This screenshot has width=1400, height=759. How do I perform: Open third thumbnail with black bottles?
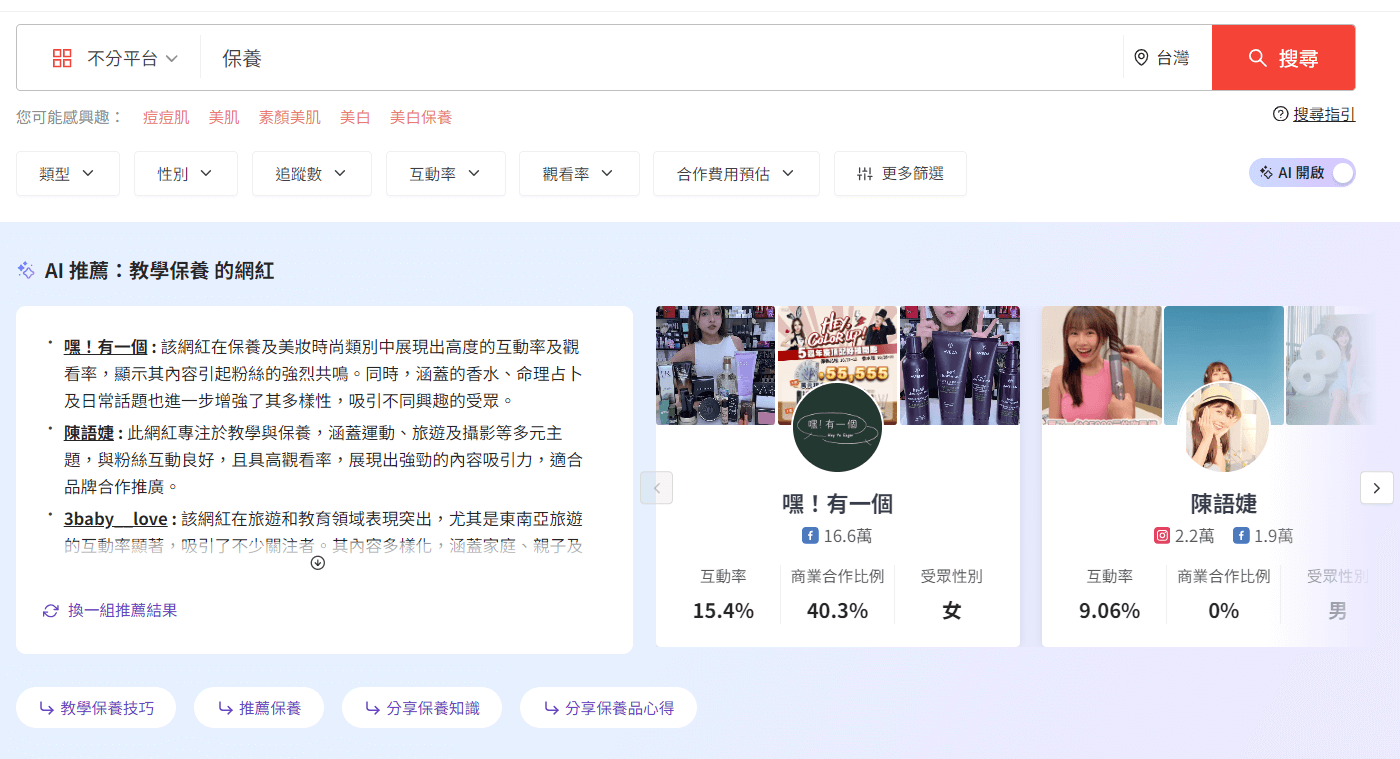[960, 365]
